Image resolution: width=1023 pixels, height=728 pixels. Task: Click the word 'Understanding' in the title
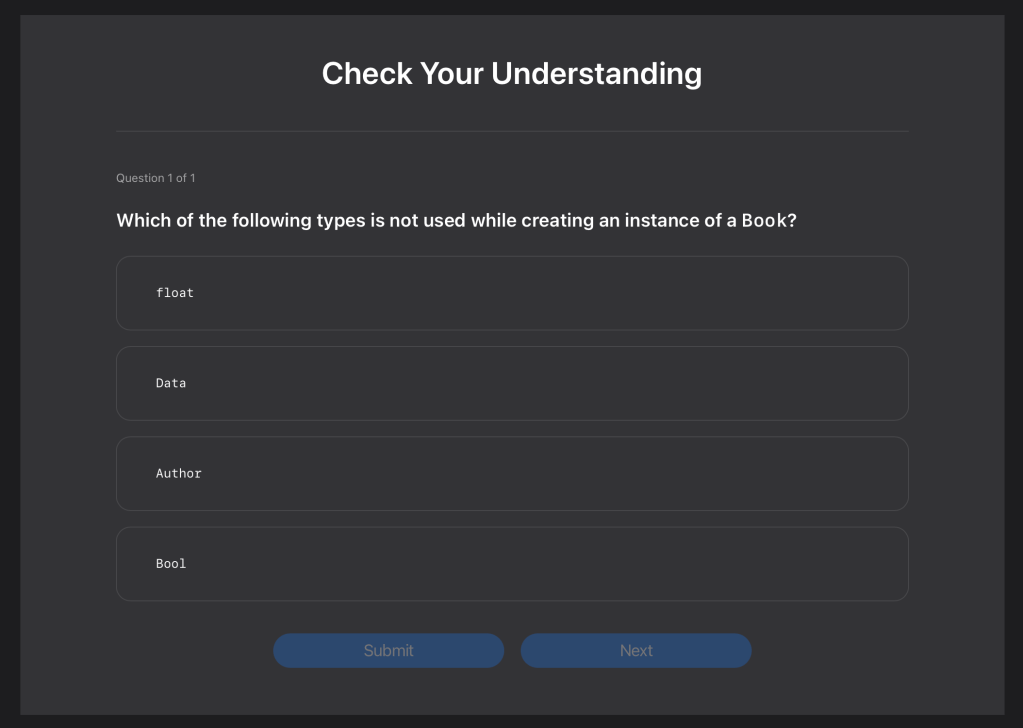click(596, 73)
